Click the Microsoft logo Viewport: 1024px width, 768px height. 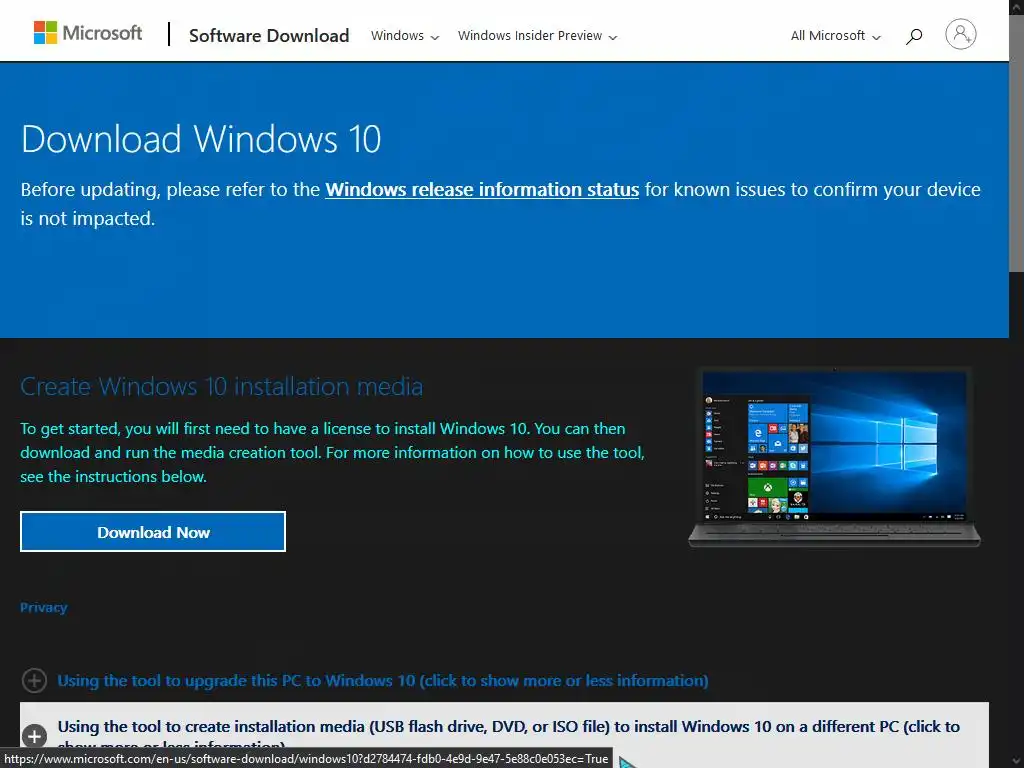(88, 33)
